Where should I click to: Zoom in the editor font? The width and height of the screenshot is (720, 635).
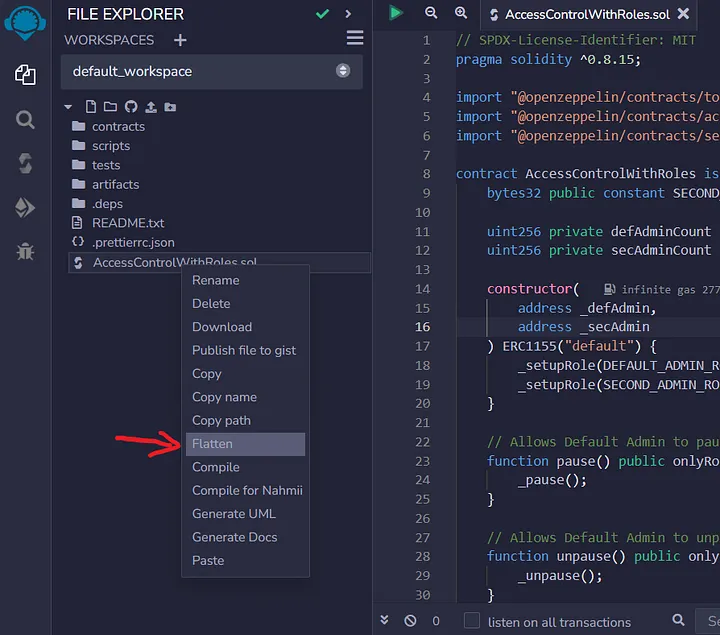[461, 13]
